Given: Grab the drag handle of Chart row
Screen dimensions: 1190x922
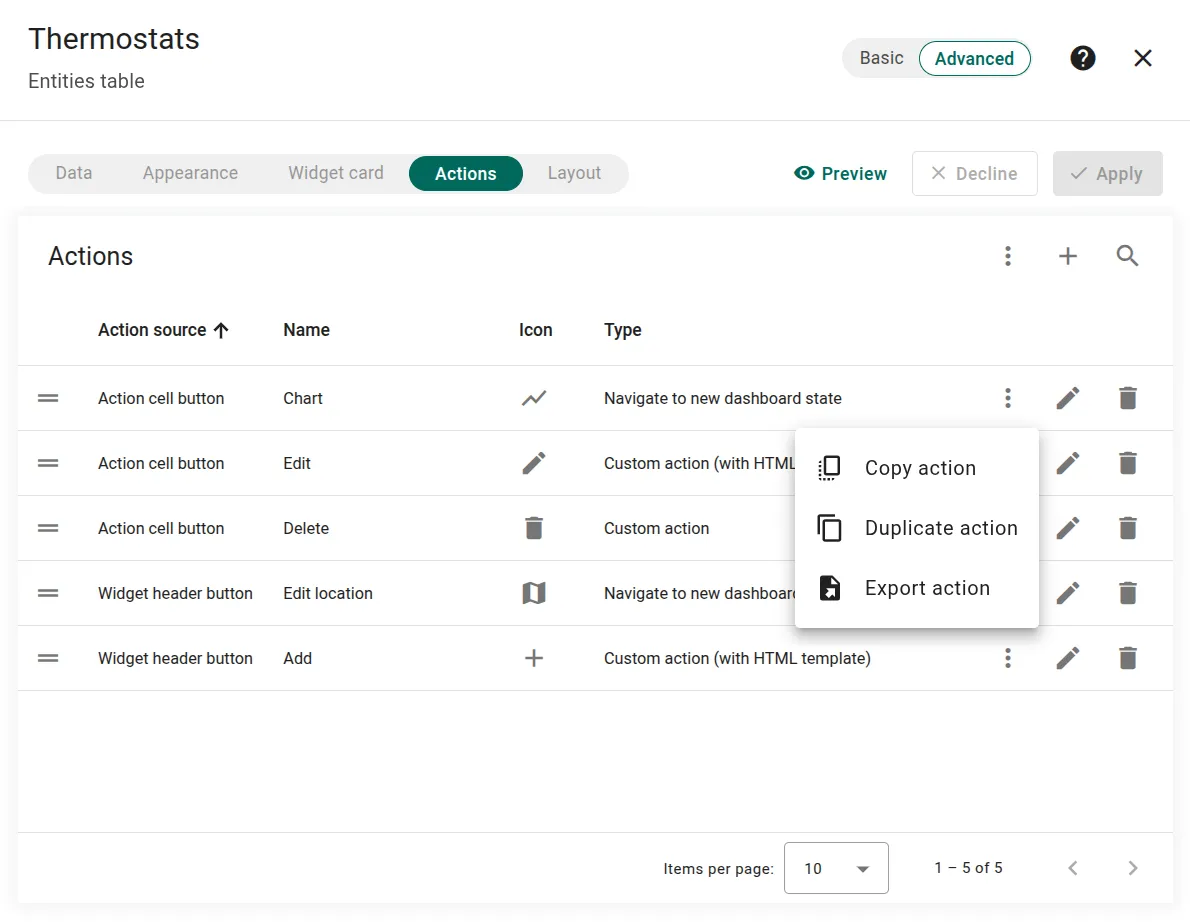Looking at the screenshot, I should (48, 398).
